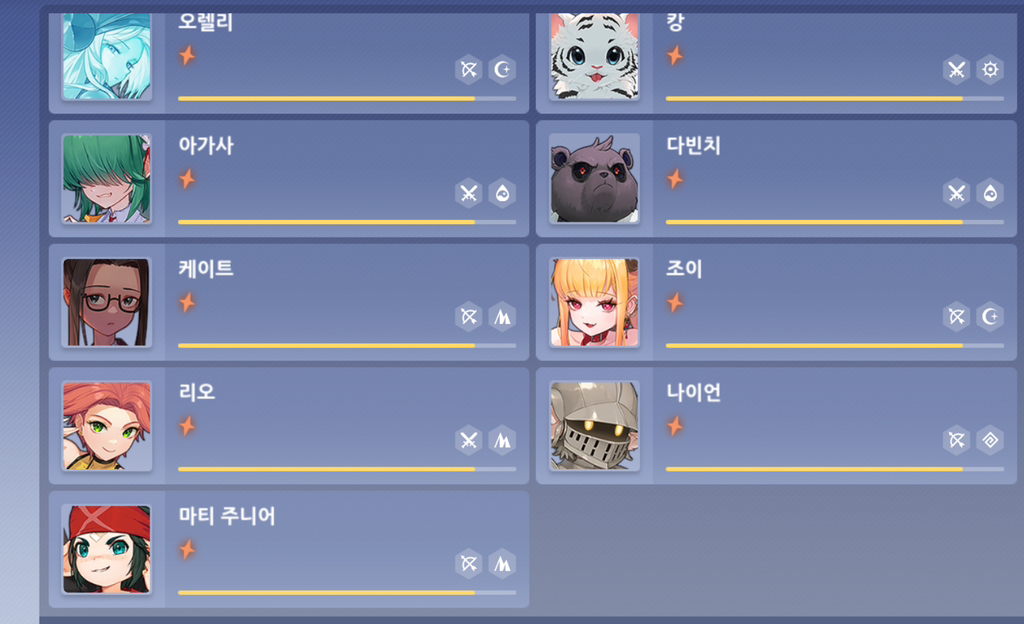Click the orange star under 리오
The image size is (1024, 624).
tap(187, 426)
